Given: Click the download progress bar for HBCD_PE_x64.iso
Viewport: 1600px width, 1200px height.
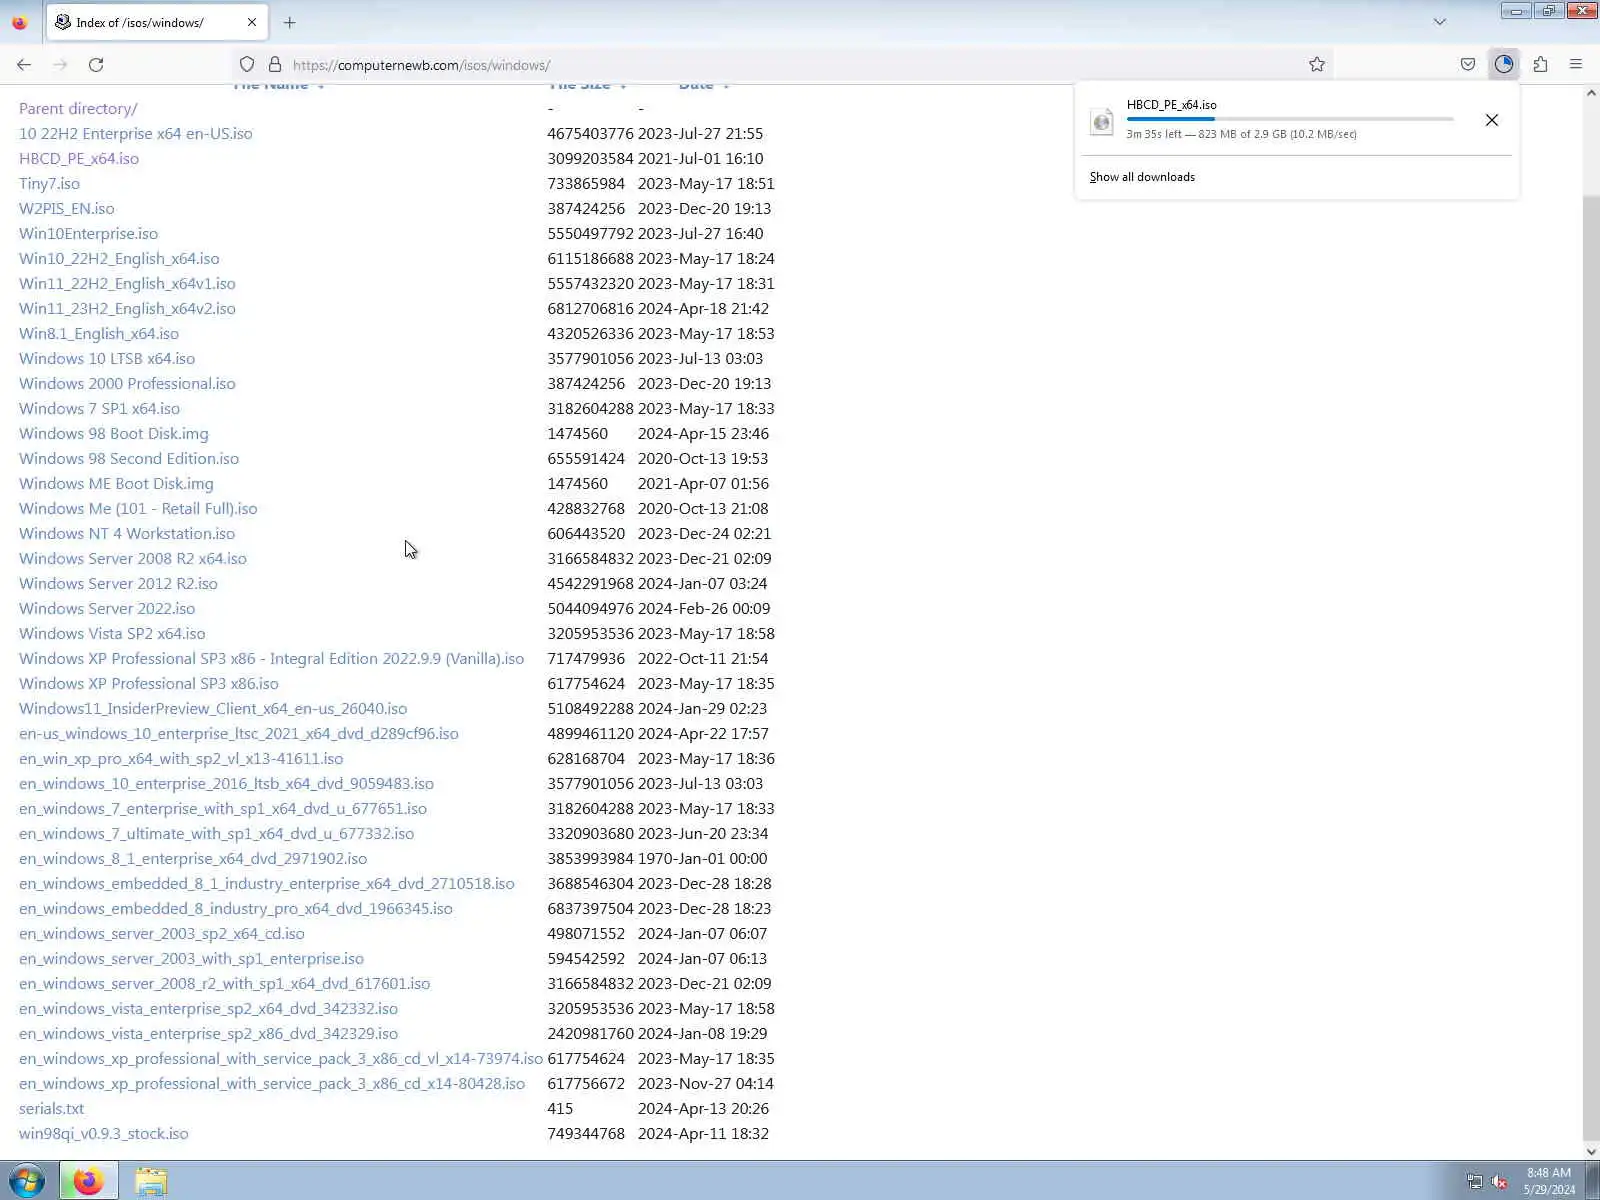Looking at the screenshot, I should tap(1290, 119).
